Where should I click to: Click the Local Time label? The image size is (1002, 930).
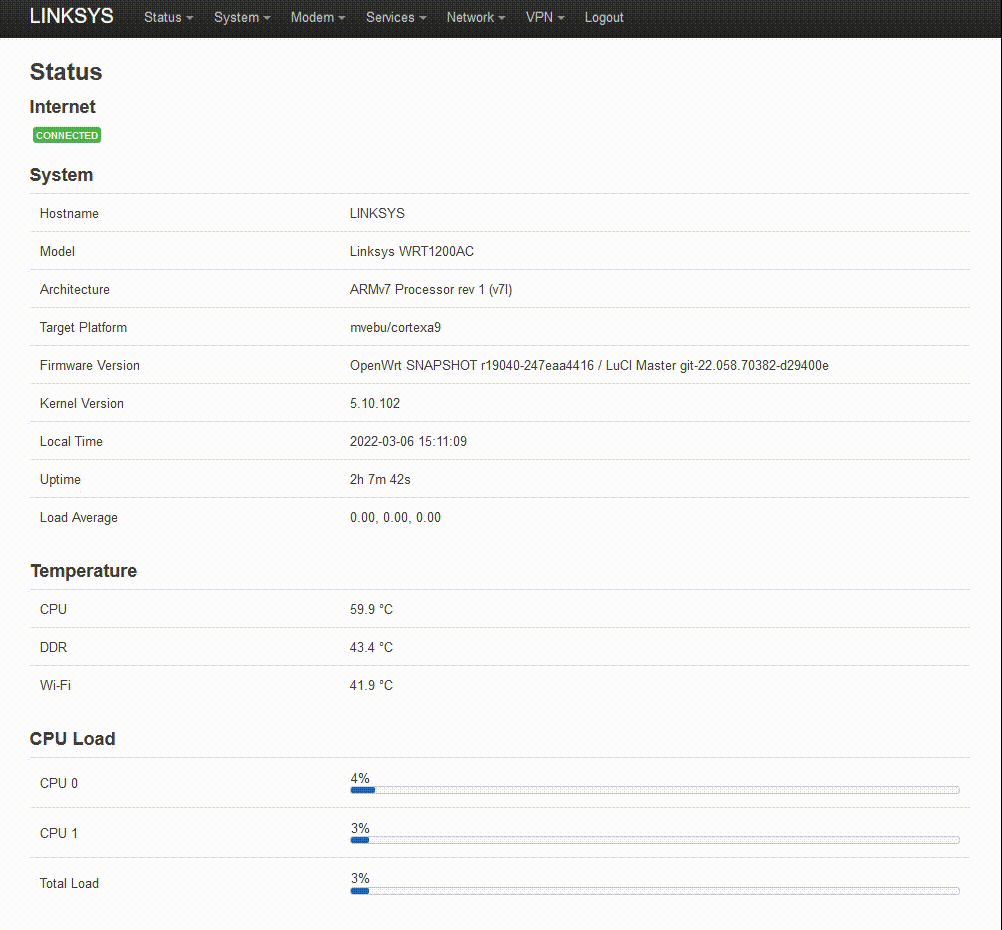click(x=71, y=442)
